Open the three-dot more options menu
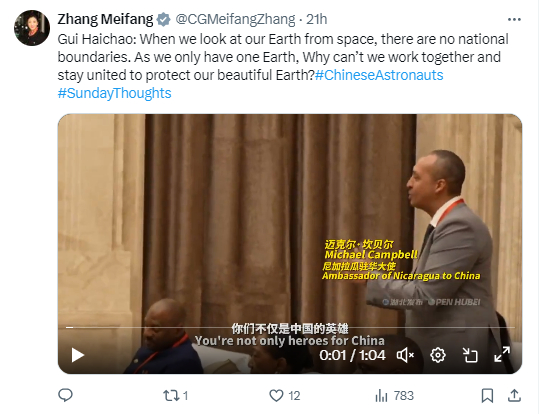The width and height of the screenshot is (539, 414). click(514, 20)
